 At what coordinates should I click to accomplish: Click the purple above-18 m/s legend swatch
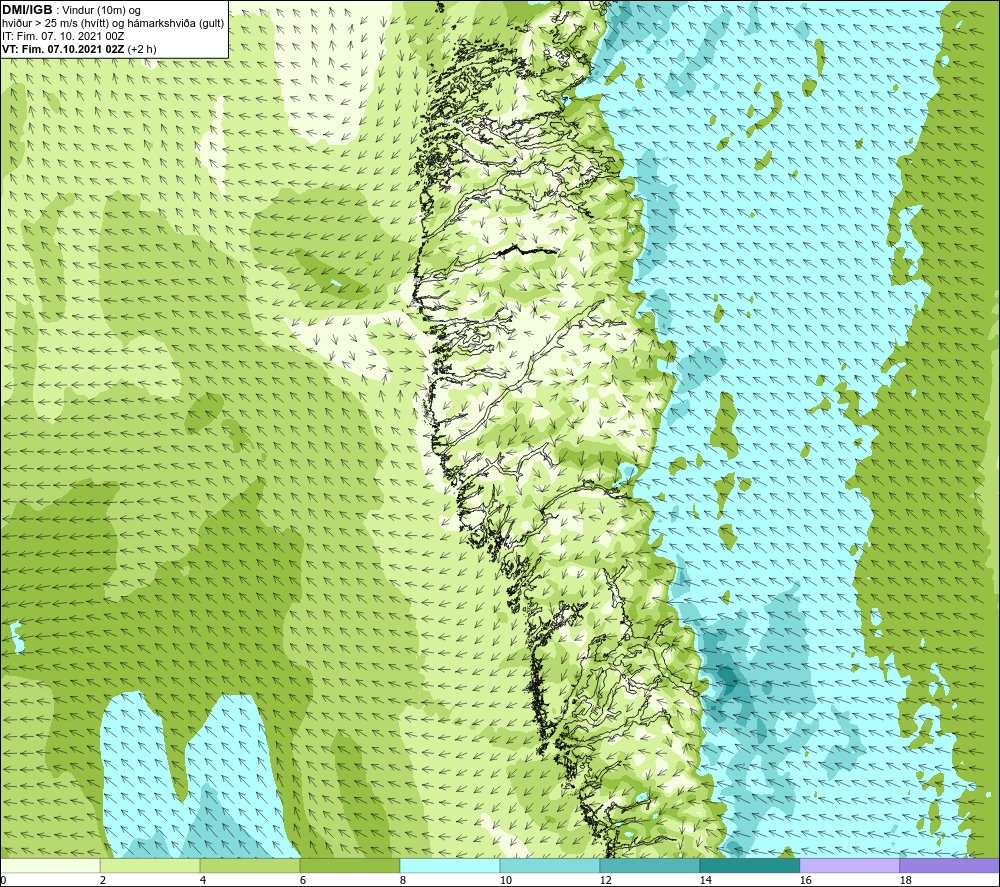950,865
